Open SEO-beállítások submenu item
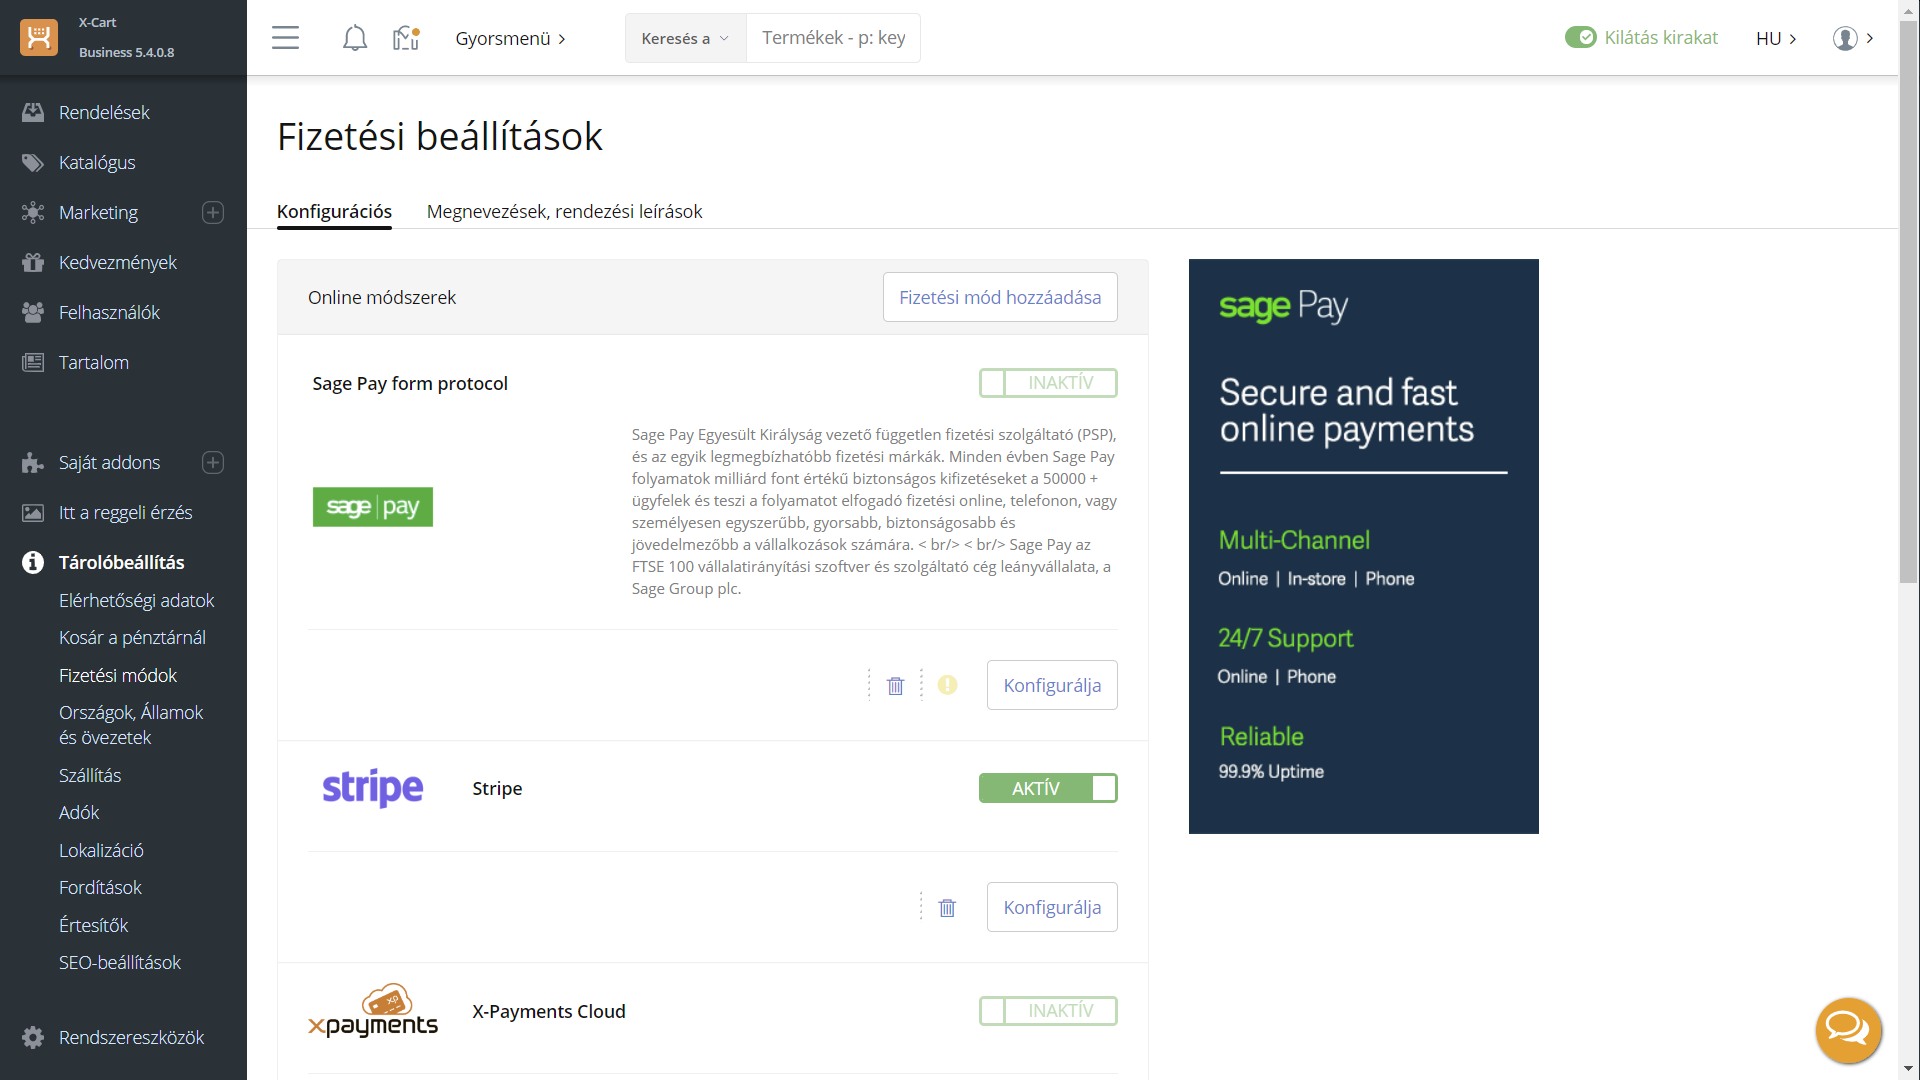The height and width of the screenshot is (1080, 1920). tap(120, 962)
